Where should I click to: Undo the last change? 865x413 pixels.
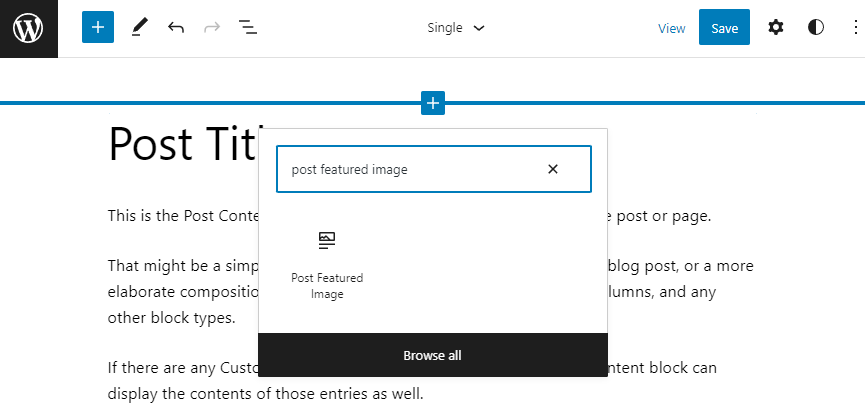[x=176, y=28]
